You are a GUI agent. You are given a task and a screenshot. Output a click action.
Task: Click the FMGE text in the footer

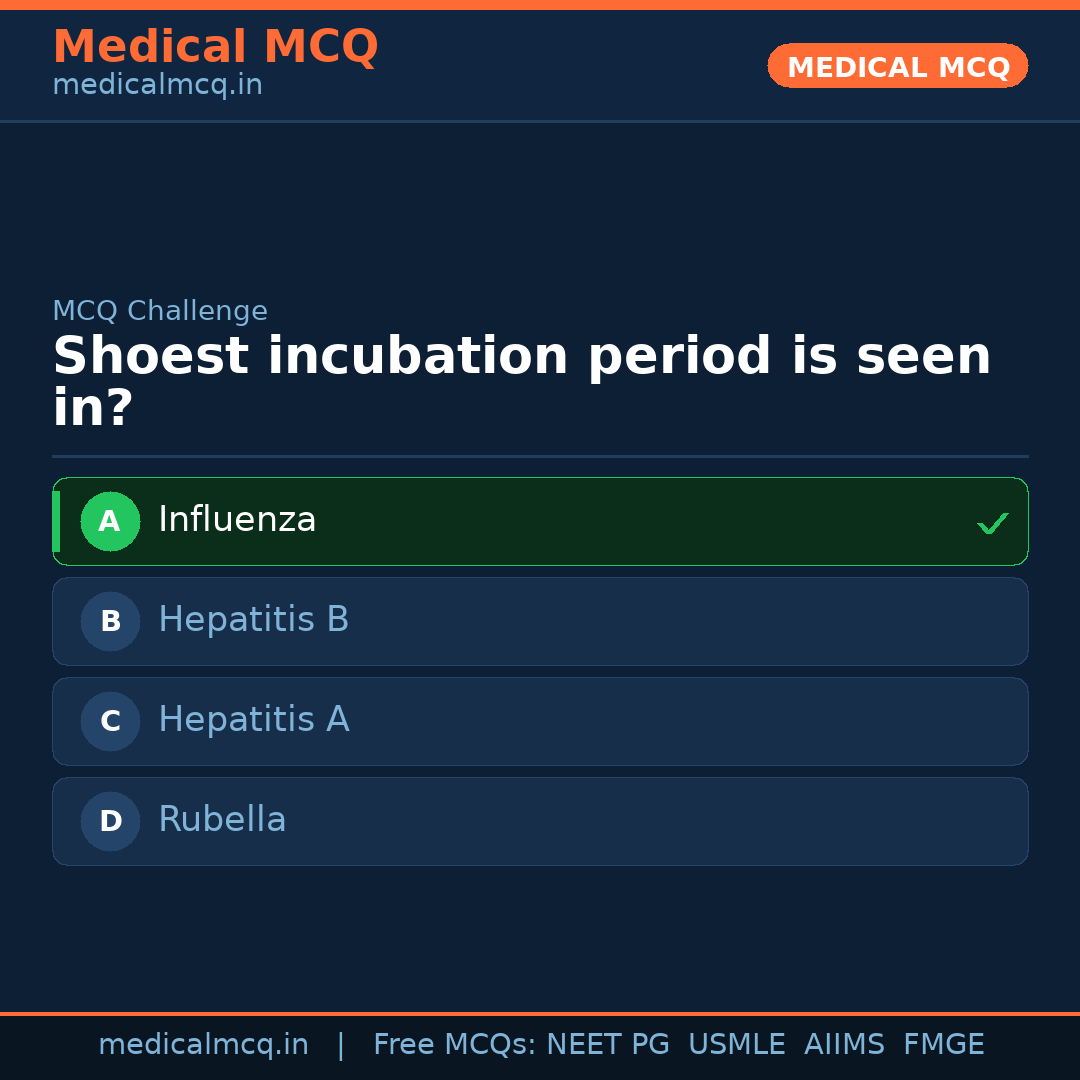(943, 1044)
